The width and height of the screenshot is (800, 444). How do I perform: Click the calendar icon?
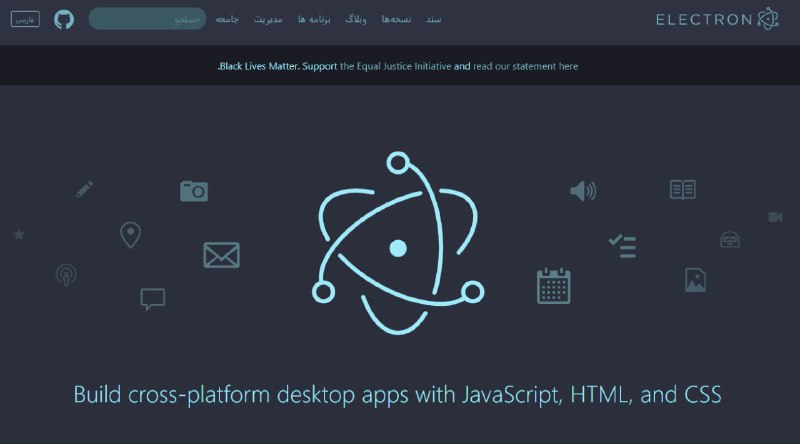pyautogui.click(x=554, y=286)
